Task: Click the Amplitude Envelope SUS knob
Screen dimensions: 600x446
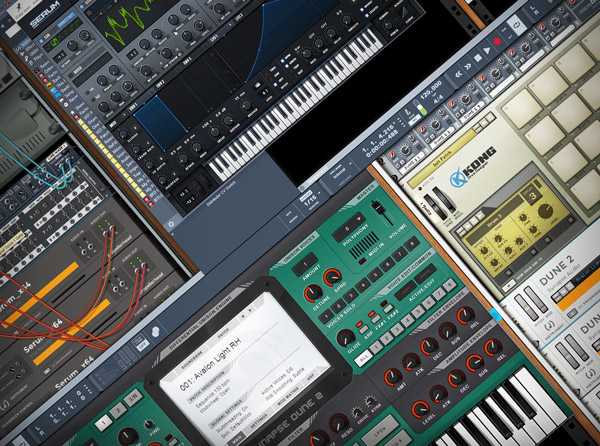Action: (474, 363)
